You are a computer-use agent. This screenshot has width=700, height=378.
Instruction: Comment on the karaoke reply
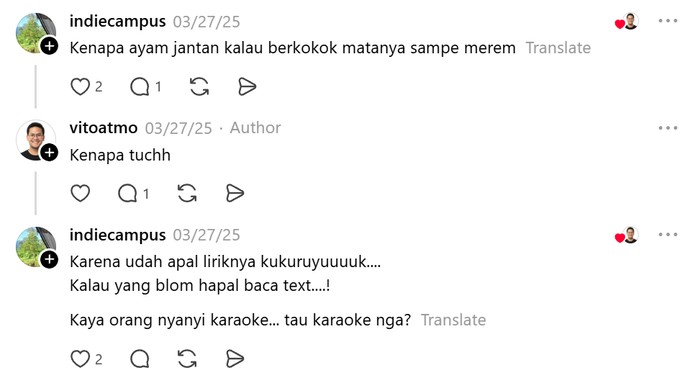[x=140, y=359]
